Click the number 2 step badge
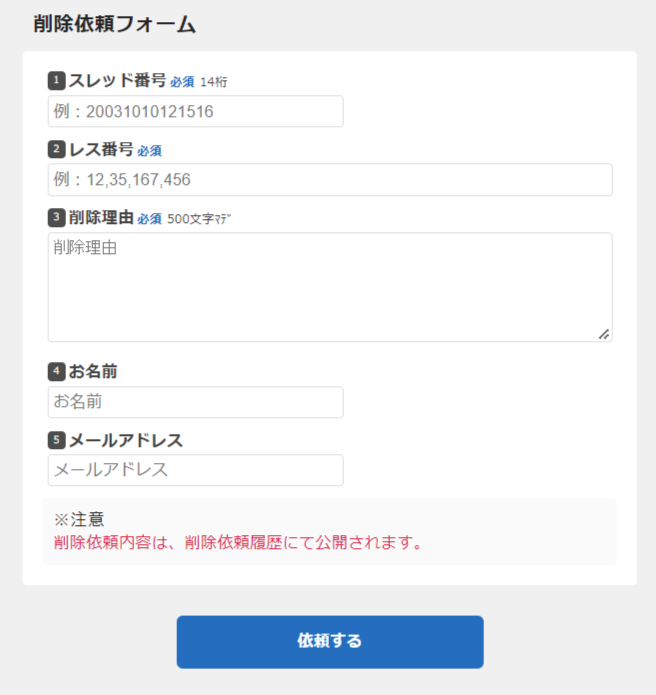 (56, 150)
